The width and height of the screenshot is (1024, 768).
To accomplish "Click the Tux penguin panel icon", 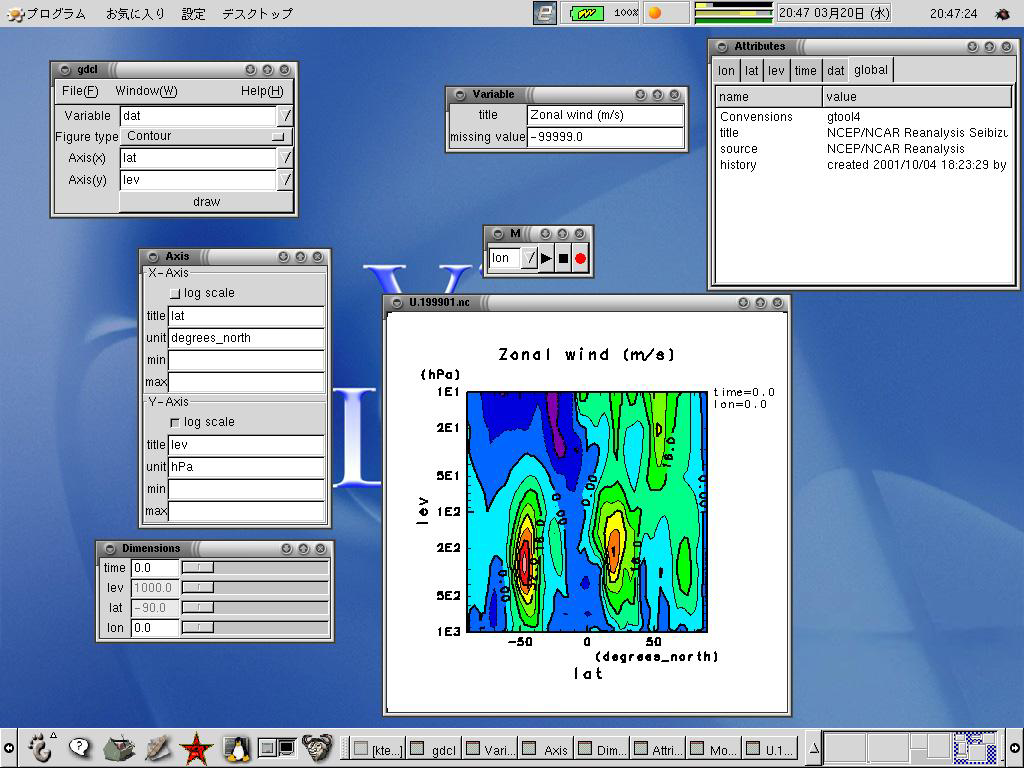I will [237, 747].
